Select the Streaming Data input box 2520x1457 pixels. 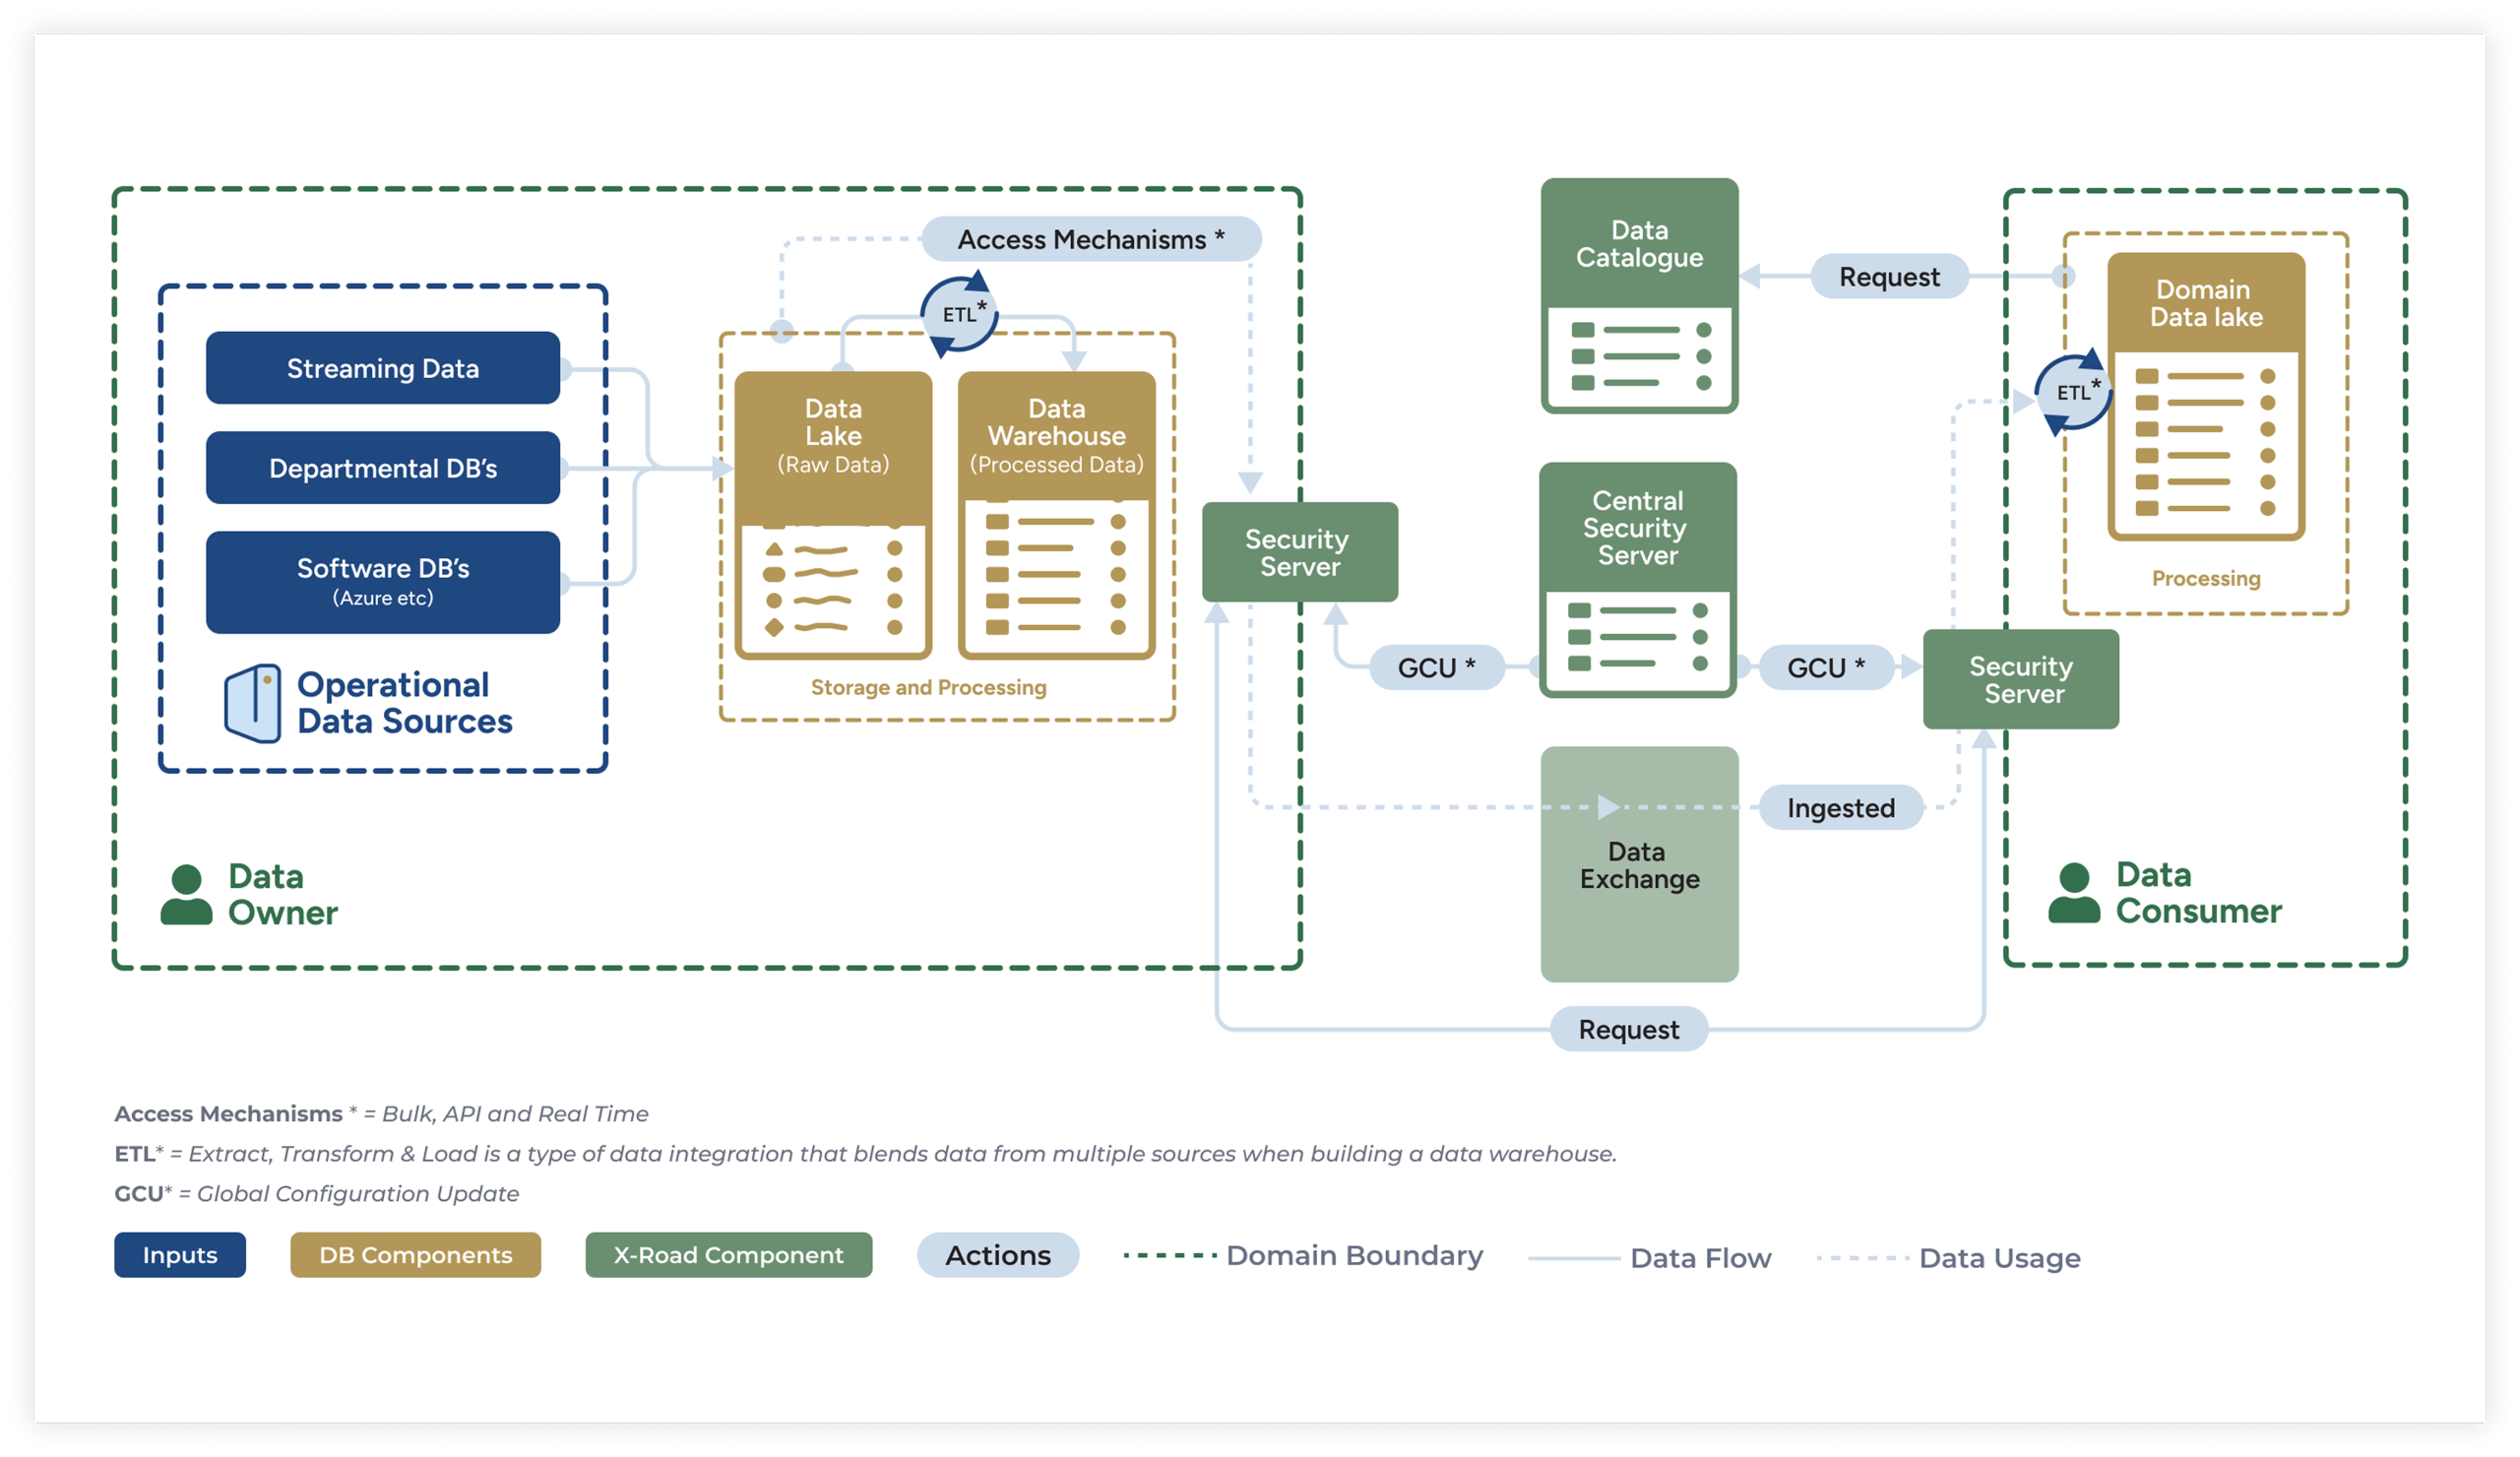point(382,368)
